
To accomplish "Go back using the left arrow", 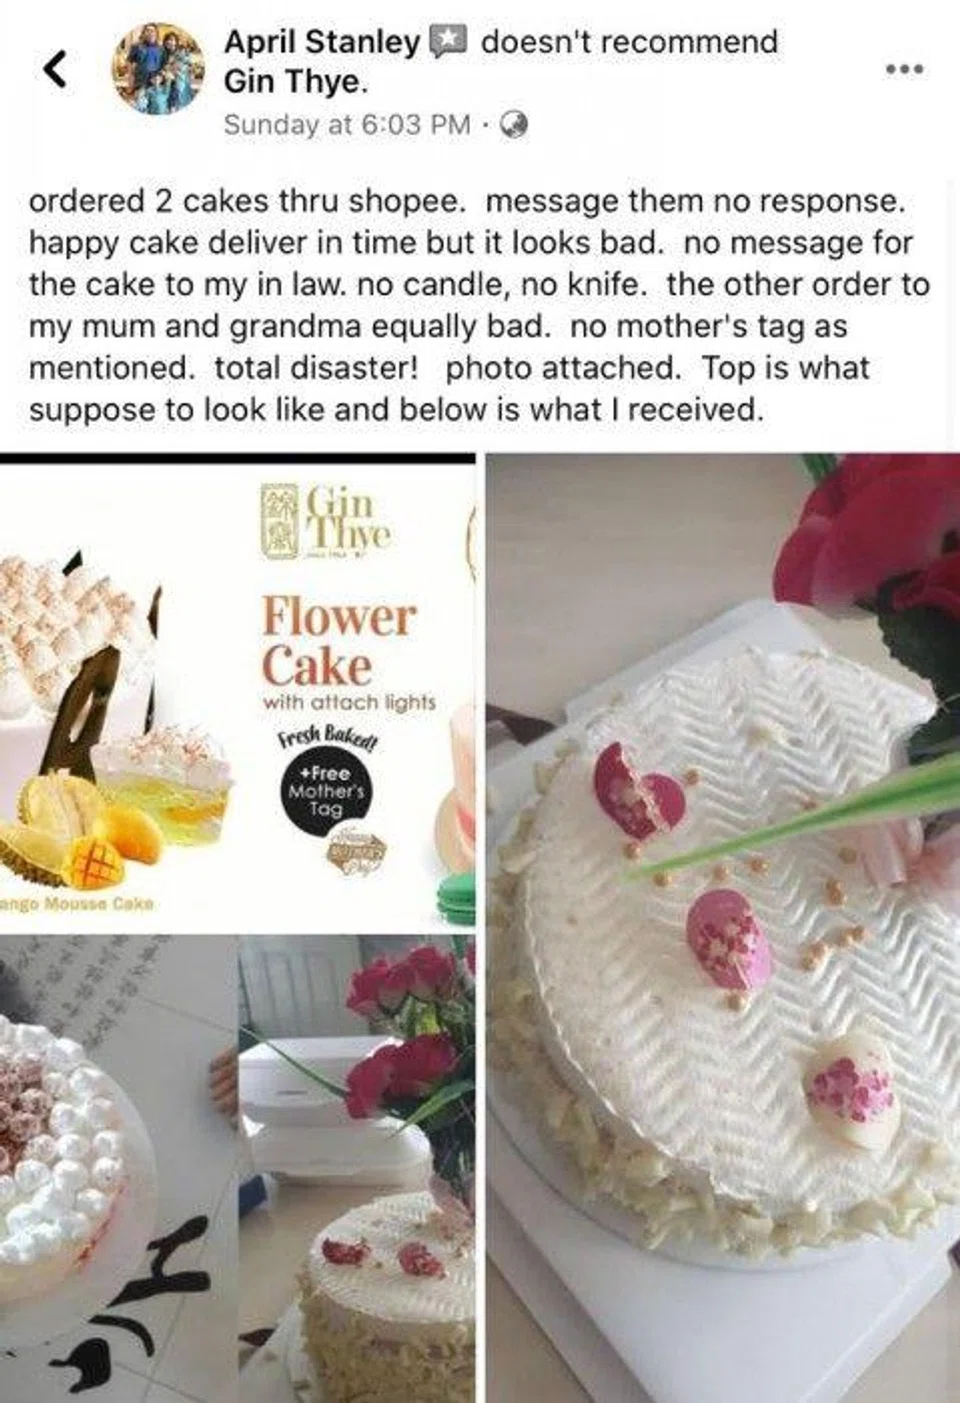I will tap(56, 70).
